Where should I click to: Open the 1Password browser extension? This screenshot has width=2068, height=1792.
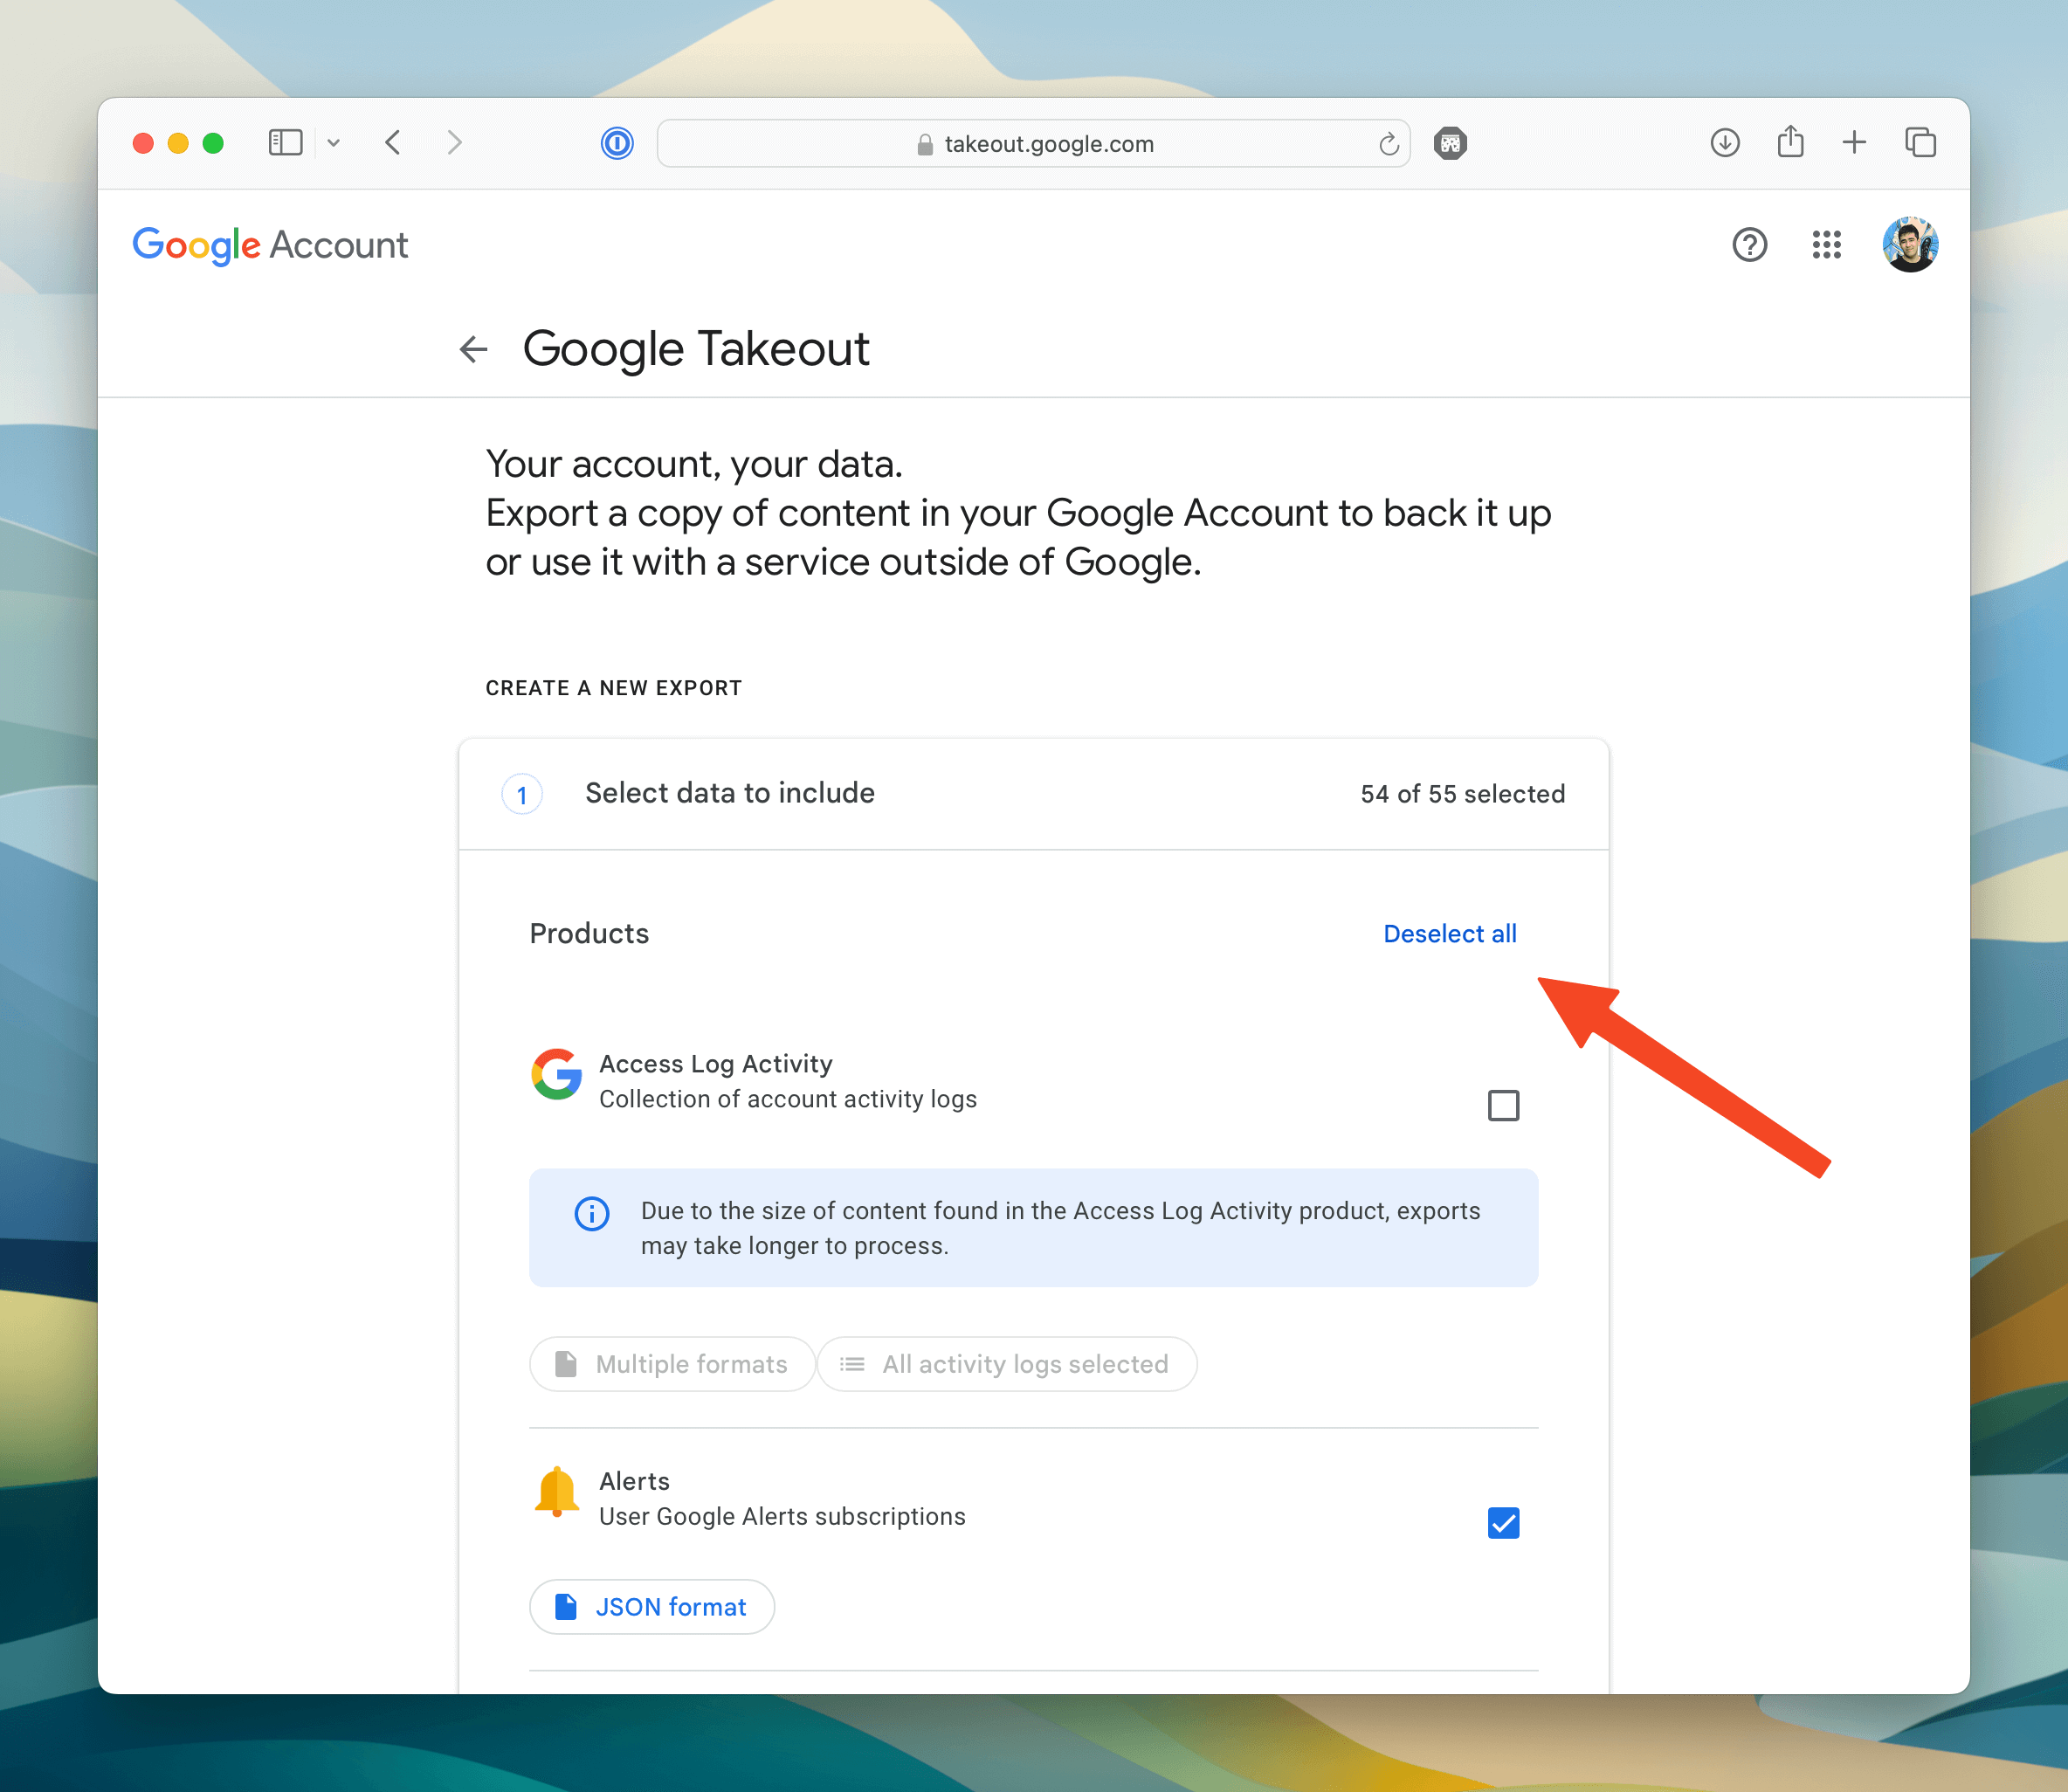pos(618,143)
